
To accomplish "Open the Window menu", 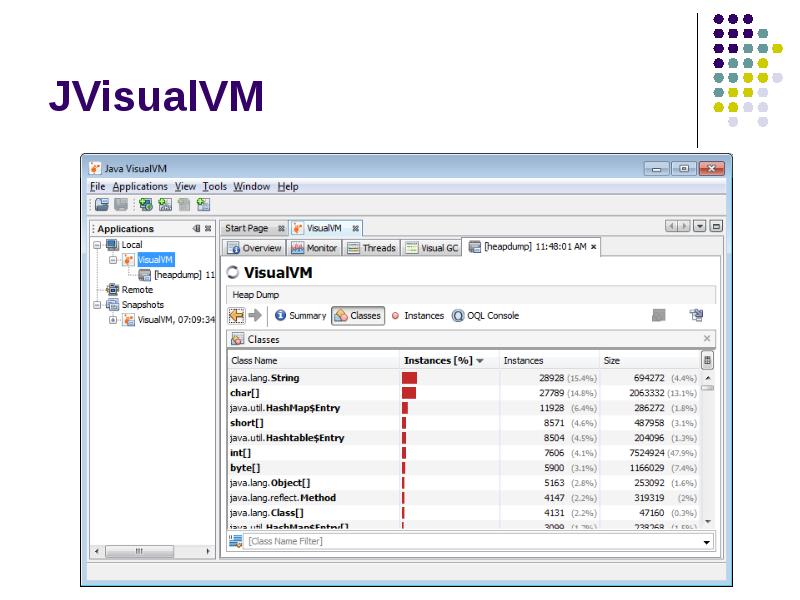I will coord(252,186).
